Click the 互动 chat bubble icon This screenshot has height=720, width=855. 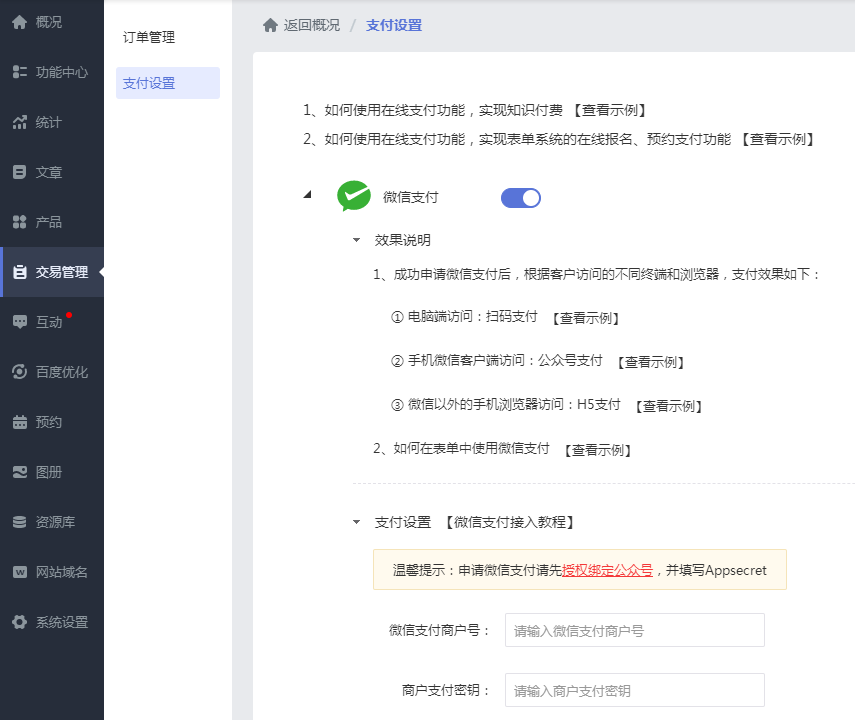pos(20,322)
